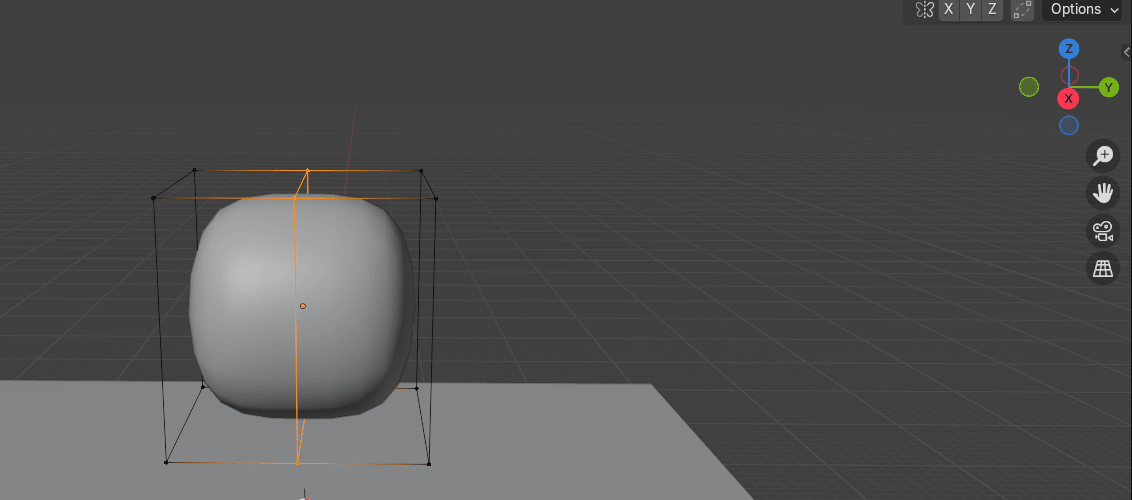This screenshot has height=500, width=1132.
Task: Click the hand pan view button
Action: coord(1103,193)
